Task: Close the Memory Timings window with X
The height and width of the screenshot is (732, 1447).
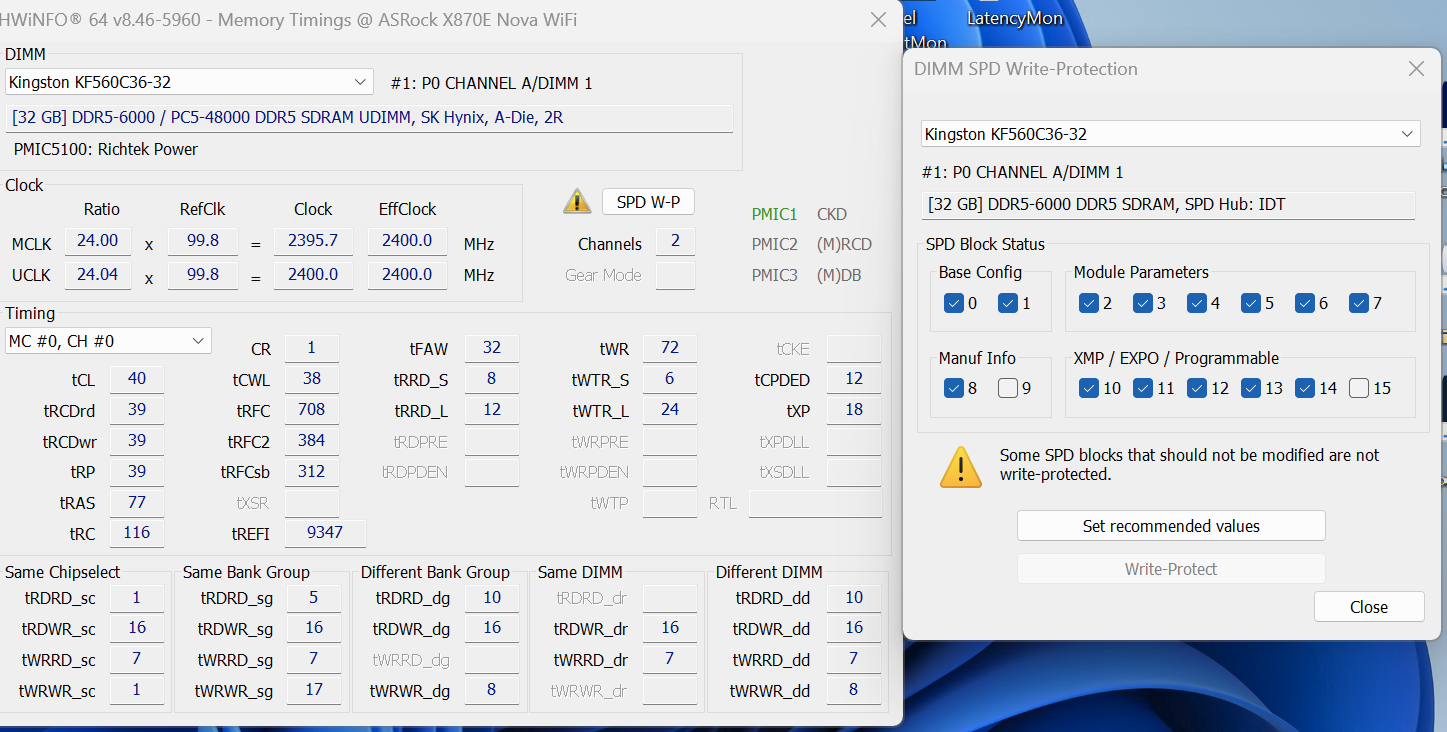Action: (x=878, y=20)
